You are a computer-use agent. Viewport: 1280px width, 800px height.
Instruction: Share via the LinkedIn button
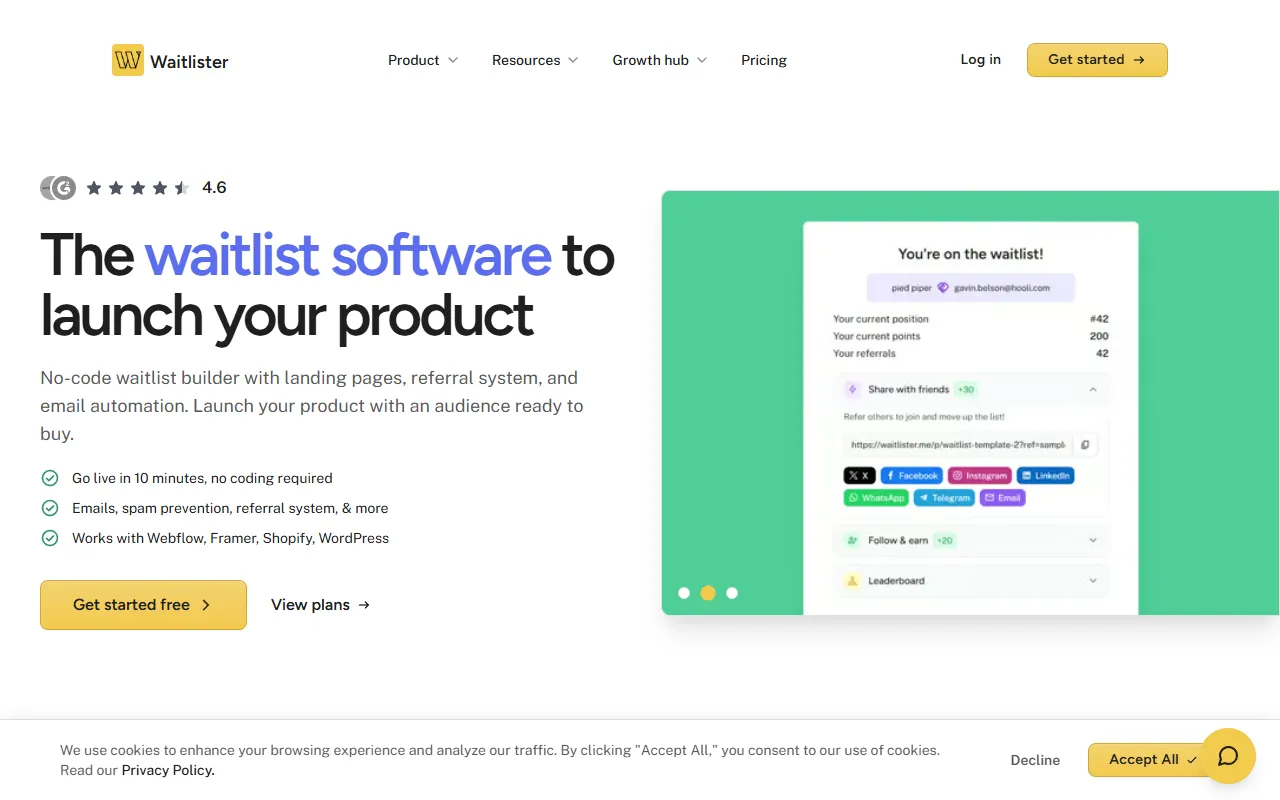tap(1045, 476)
